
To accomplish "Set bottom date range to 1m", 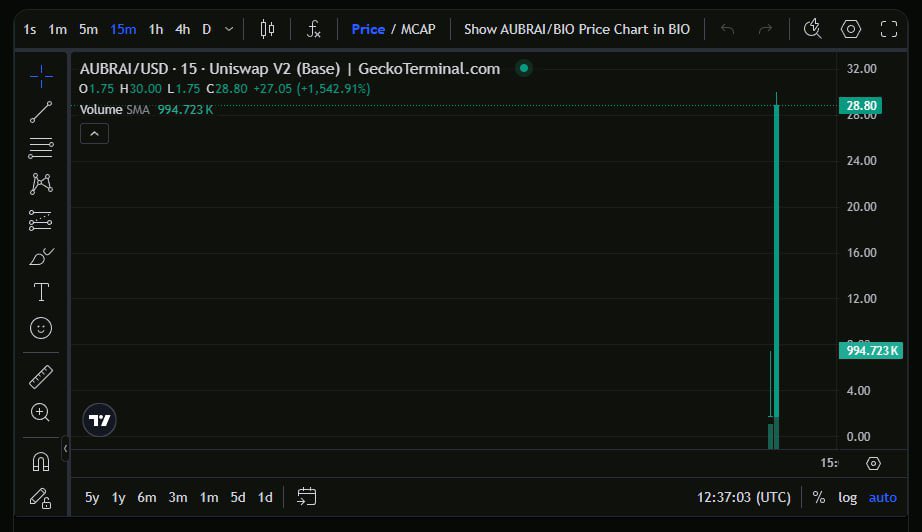I will point(209,497).
